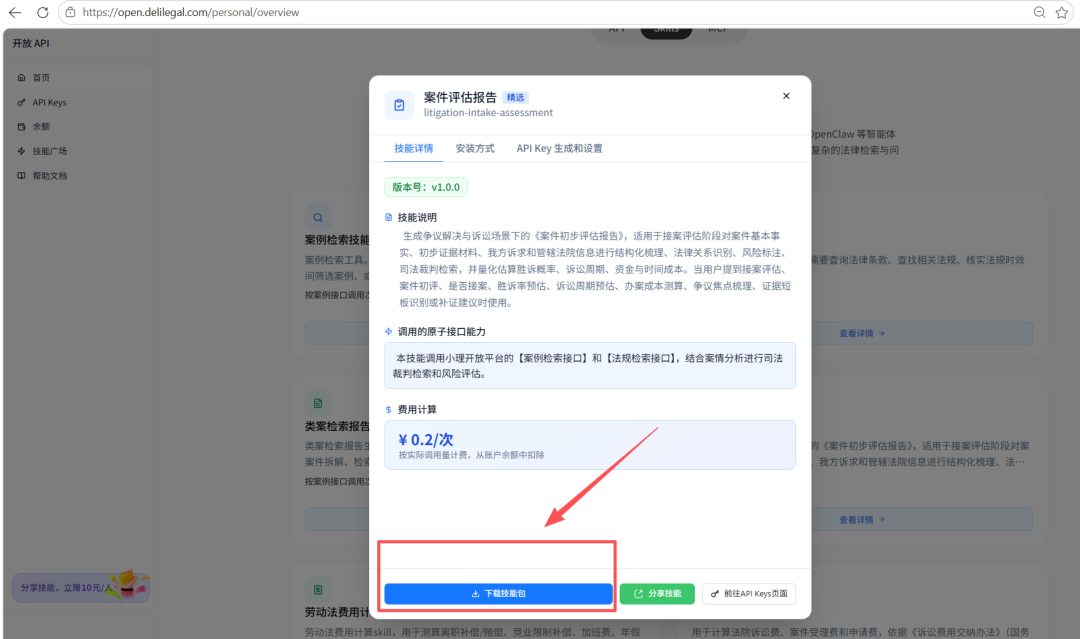The height and width of the screenshot is (639, 1080).
Task: Click the book icon beside 帮助文档
Action: pos(21,176)
